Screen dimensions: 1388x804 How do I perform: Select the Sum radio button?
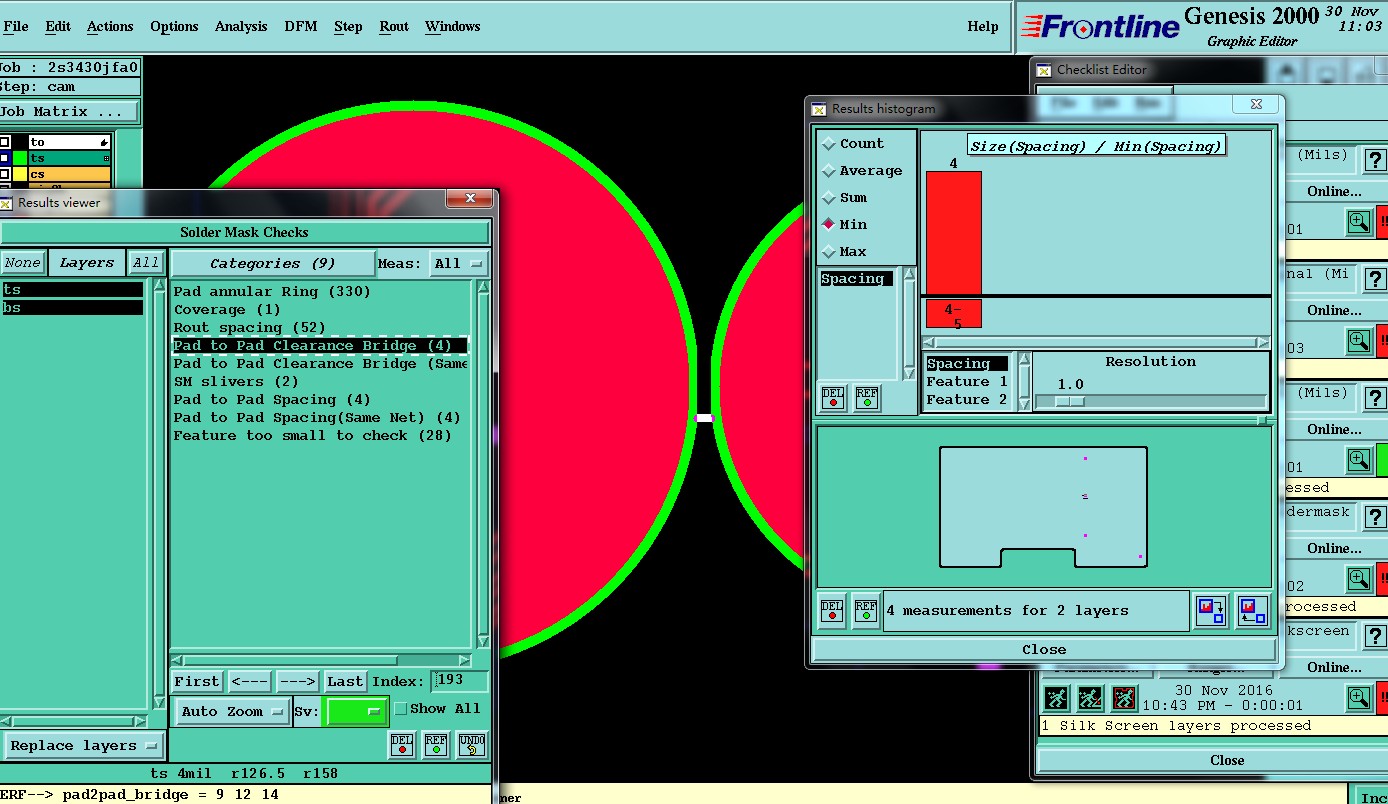[x=829, y=198]
